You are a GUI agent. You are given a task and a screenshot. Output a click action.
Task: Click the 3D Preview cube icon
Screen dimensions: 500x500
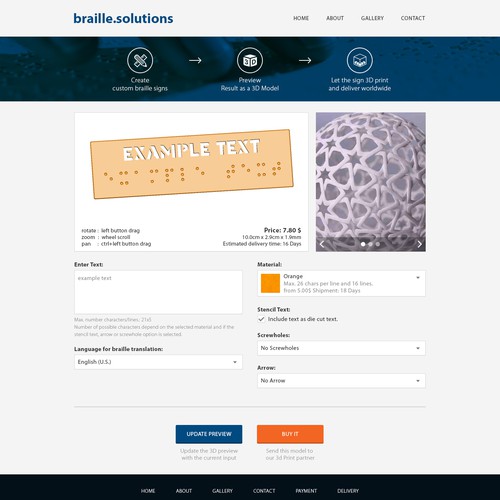coord(250,60)
